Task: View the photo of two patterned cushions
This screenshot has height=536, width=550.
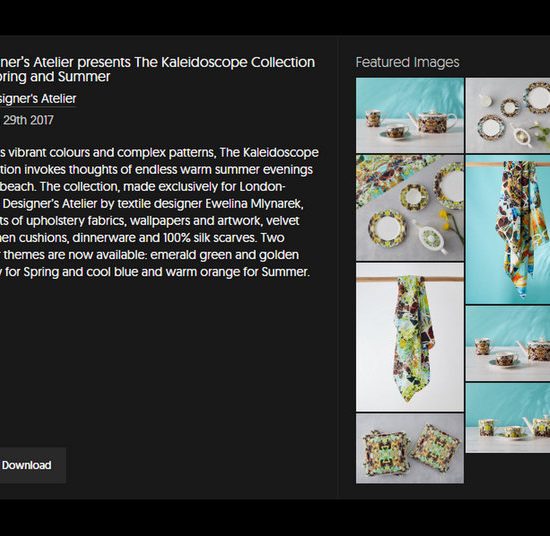Action: click(410, 448)
